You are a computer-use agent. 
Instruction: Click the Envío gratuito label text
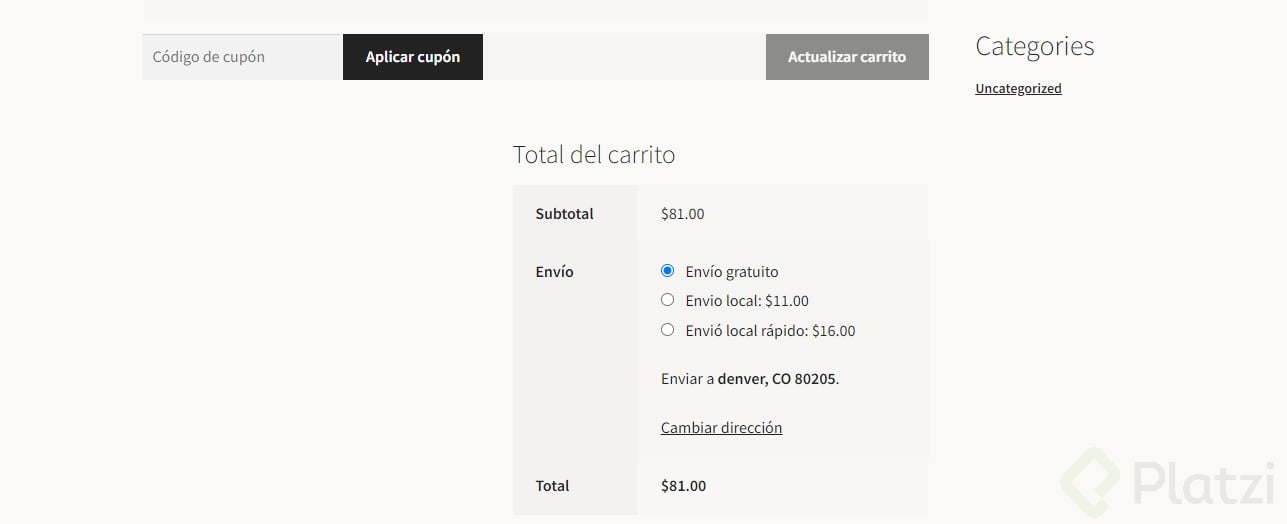click(x=732, y=272)
